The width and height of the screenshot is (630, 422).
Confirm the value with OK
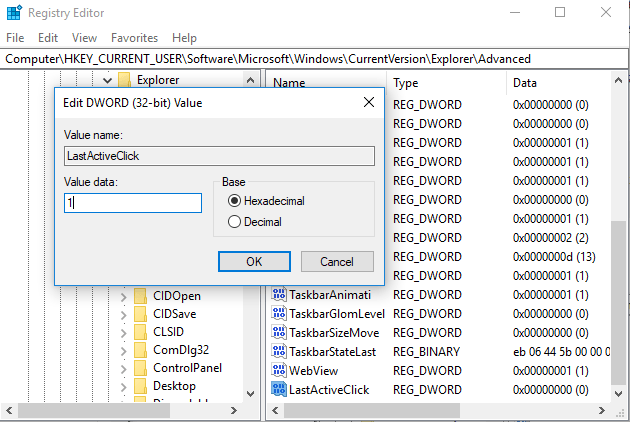pyautogui.click(x=253, y=261)
